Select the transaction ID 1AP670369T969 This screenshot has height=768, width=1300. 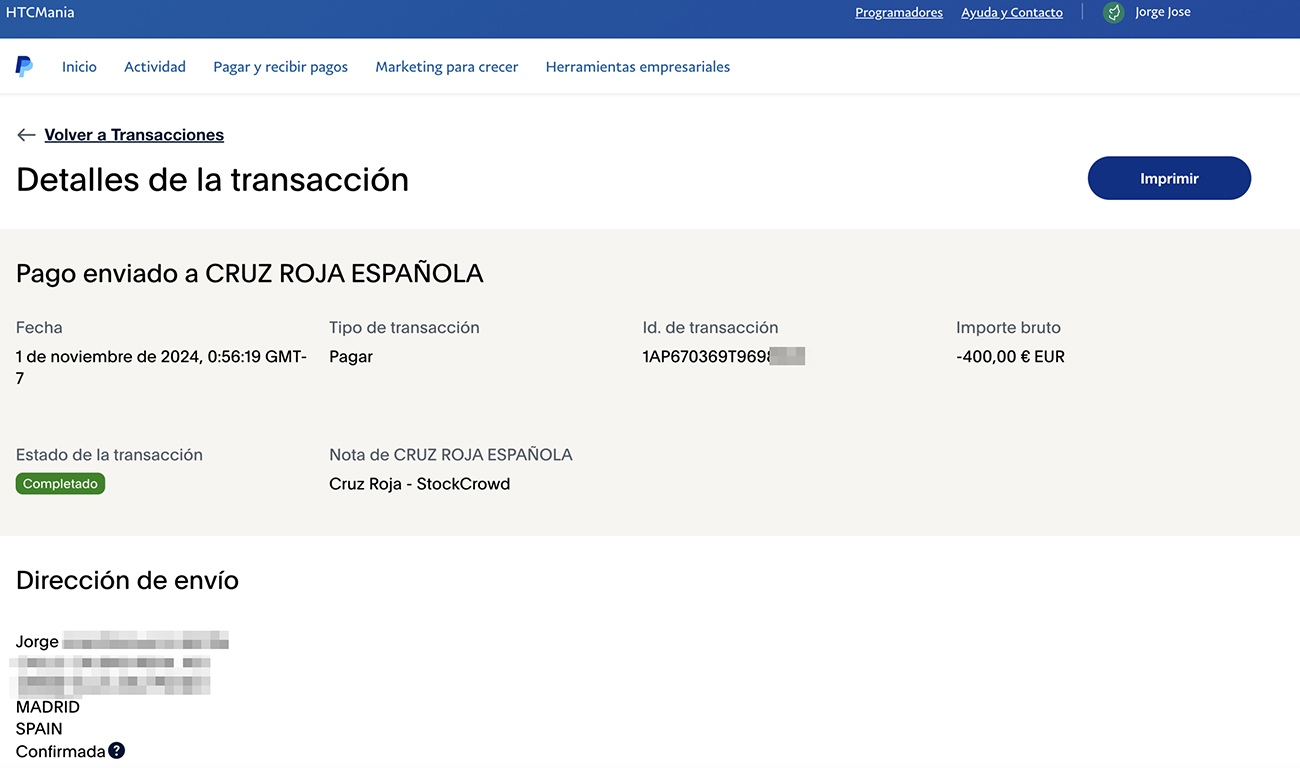coord(723,356)
